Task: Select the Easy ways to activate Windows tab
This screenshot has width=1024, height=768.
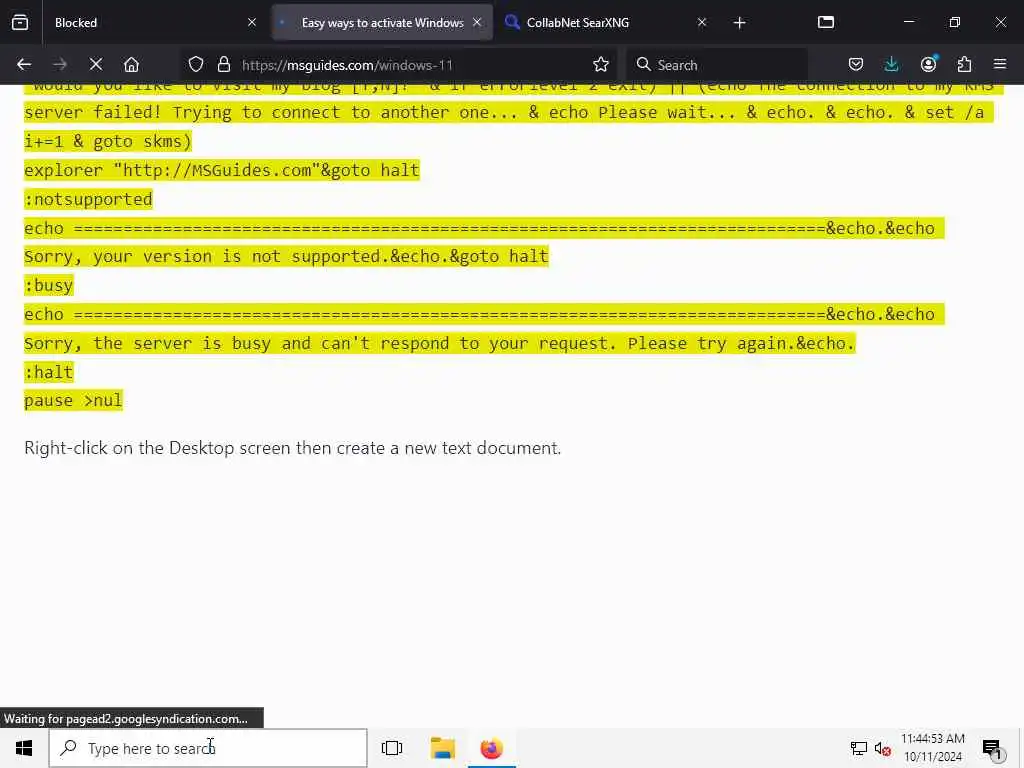Action: point(382,22)
